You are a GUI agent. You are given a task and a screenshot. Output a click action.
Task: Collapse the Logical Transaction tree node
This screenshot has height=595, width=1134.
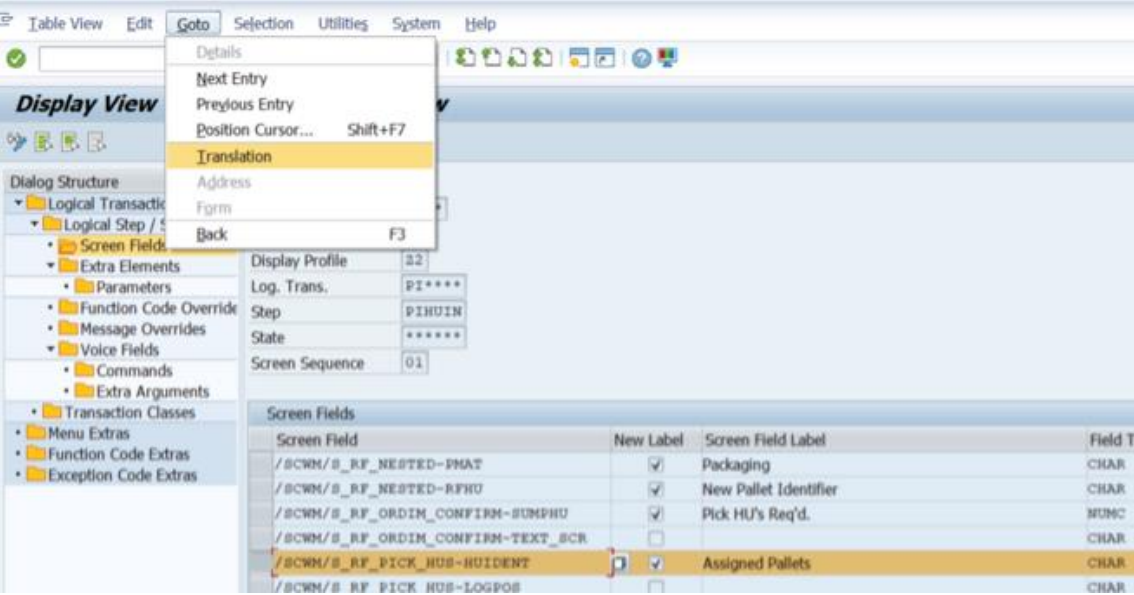(x=14, y=203)
